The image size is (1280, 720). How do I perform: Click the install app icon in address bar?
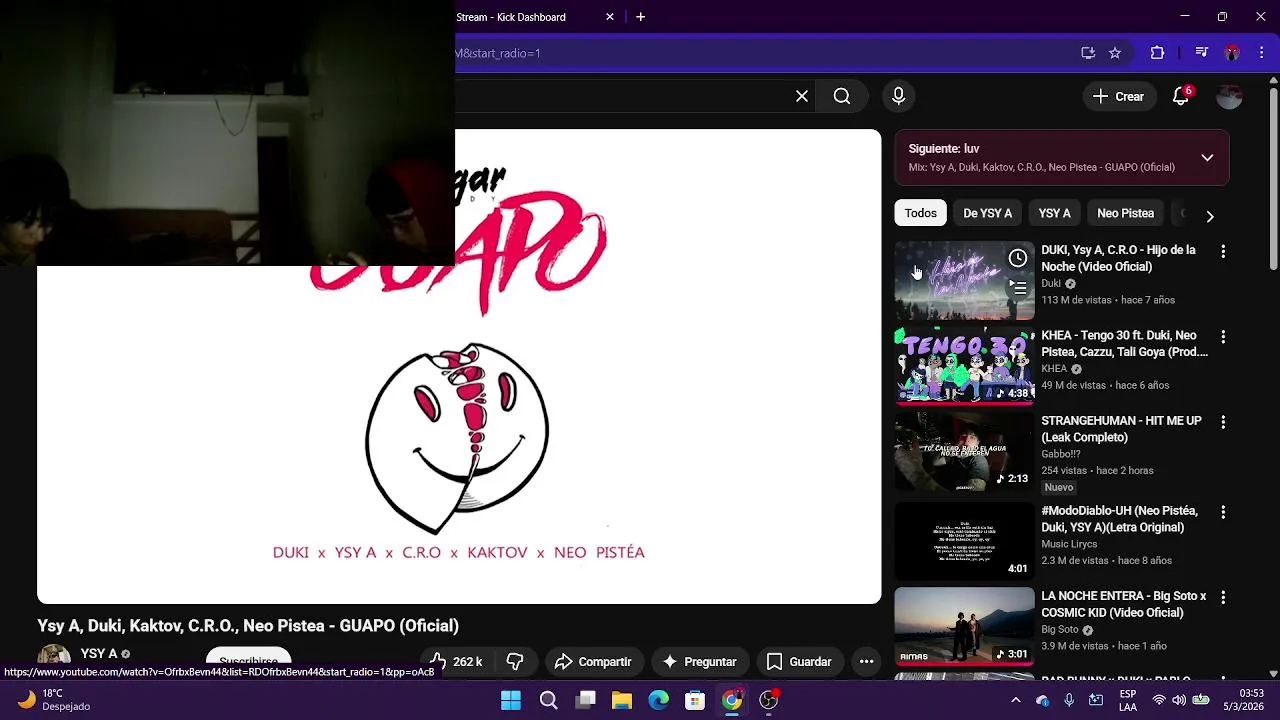(x=1088, y=53)
